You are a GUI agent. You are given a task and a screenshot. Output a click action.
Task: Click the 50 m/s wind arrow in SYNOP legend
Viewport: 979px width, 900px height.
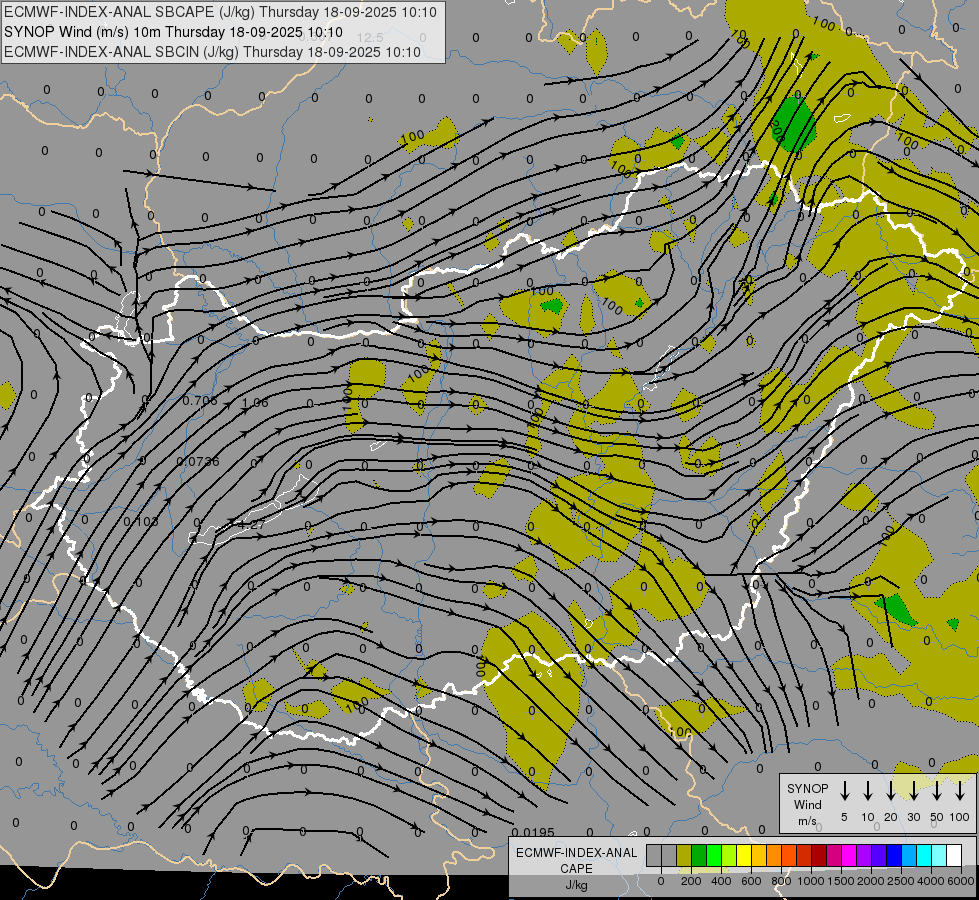point(937,790)
